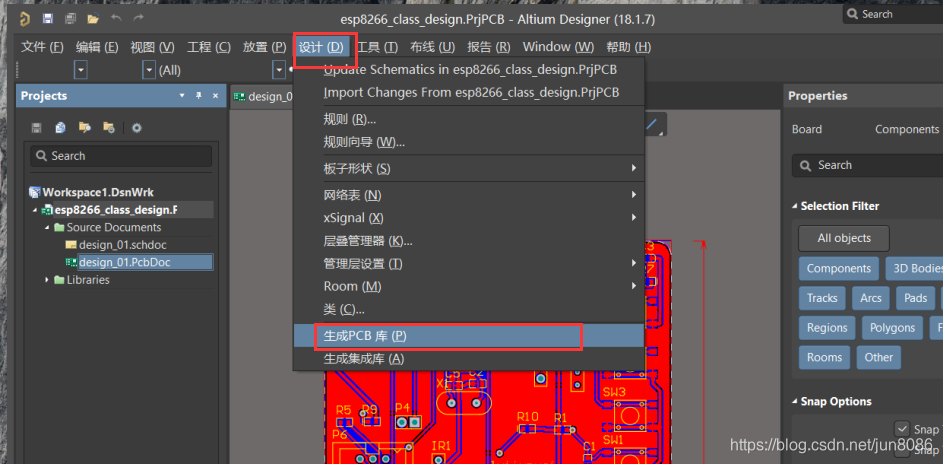Image resolution: width=943 pixels, height=464 pixels.
Task: Expand the Libraries folder
Action: point(48,280)
